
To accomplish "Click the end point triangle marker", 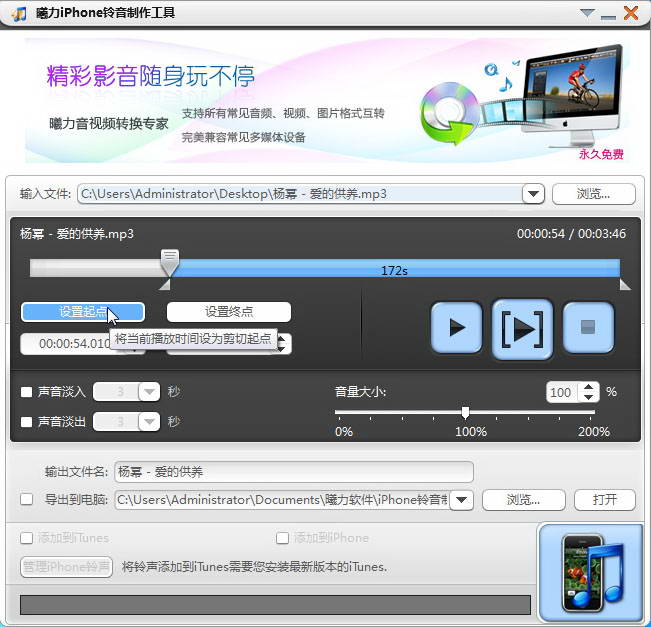I will tap(625, 285).
